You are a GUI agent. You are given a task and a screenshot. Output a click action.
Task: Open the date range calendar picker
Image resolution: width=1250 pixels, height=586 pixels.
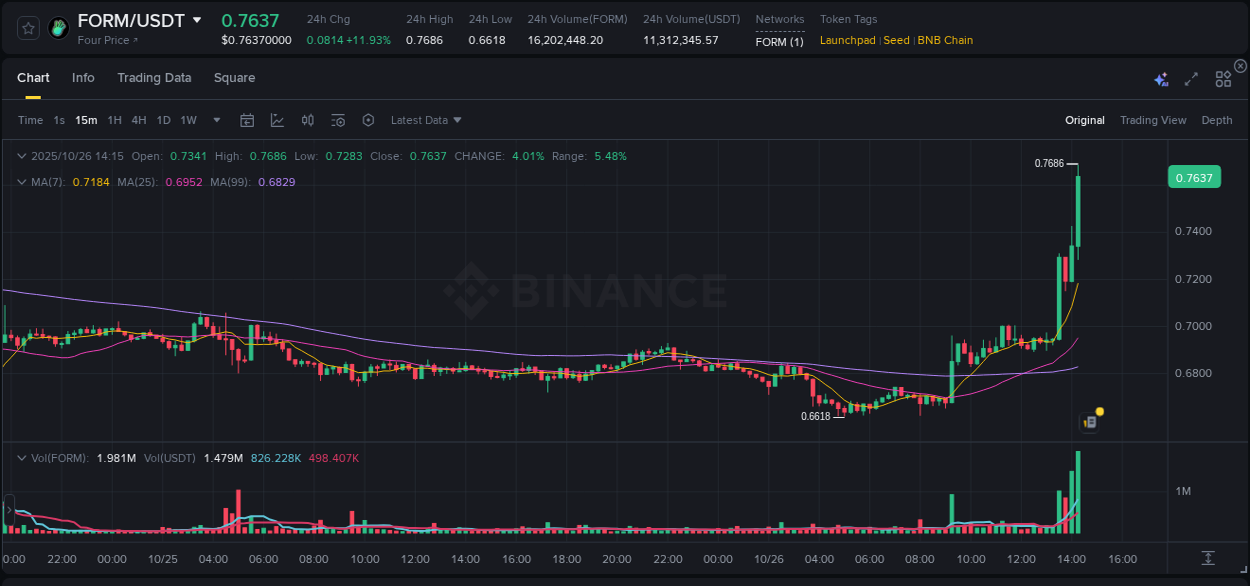pos(247,119)
